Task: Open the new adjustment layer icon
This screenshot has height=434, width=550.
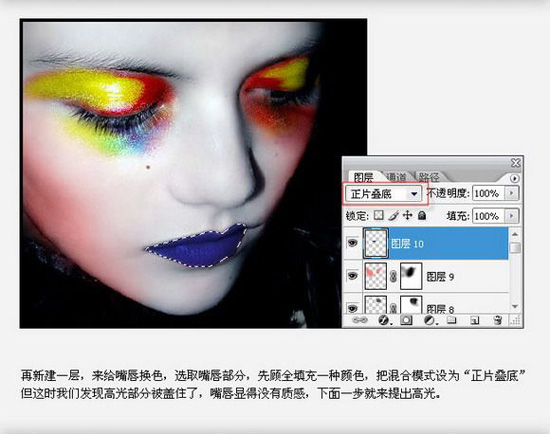Action: pos(430,320)
